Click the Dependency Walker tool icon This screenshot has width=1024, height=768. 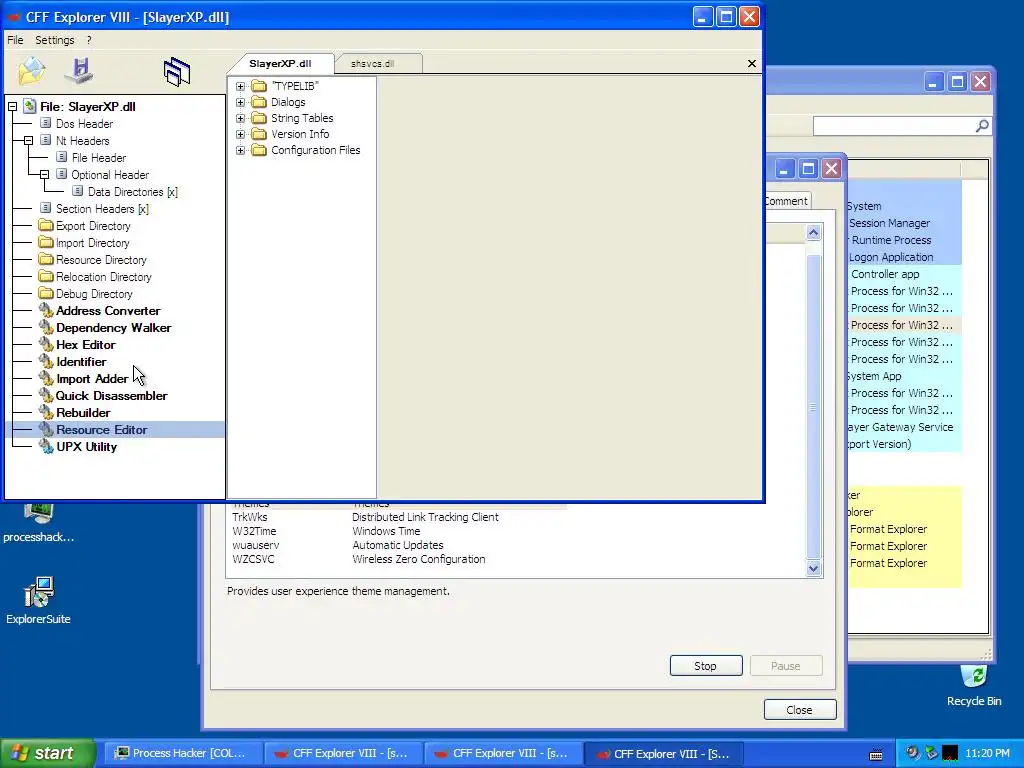tap(46, 327)
